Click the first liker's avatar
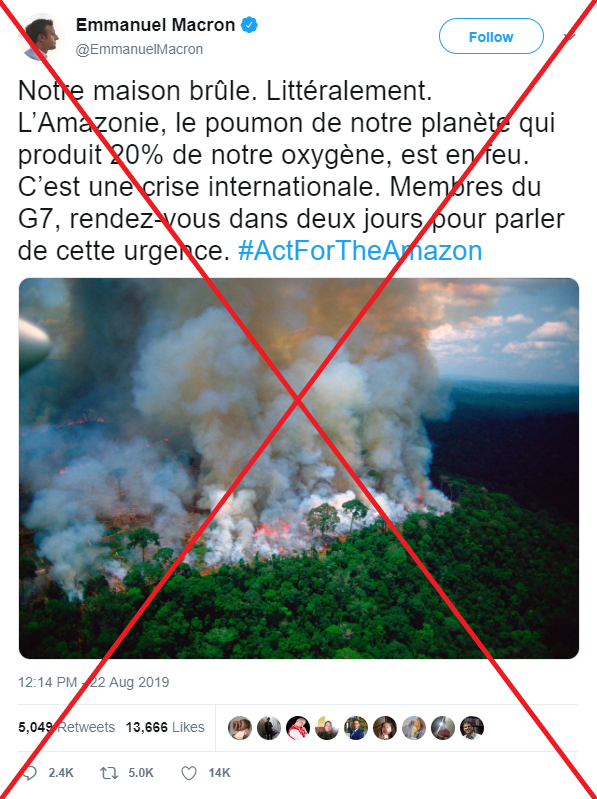 click(x=240, y=728)
